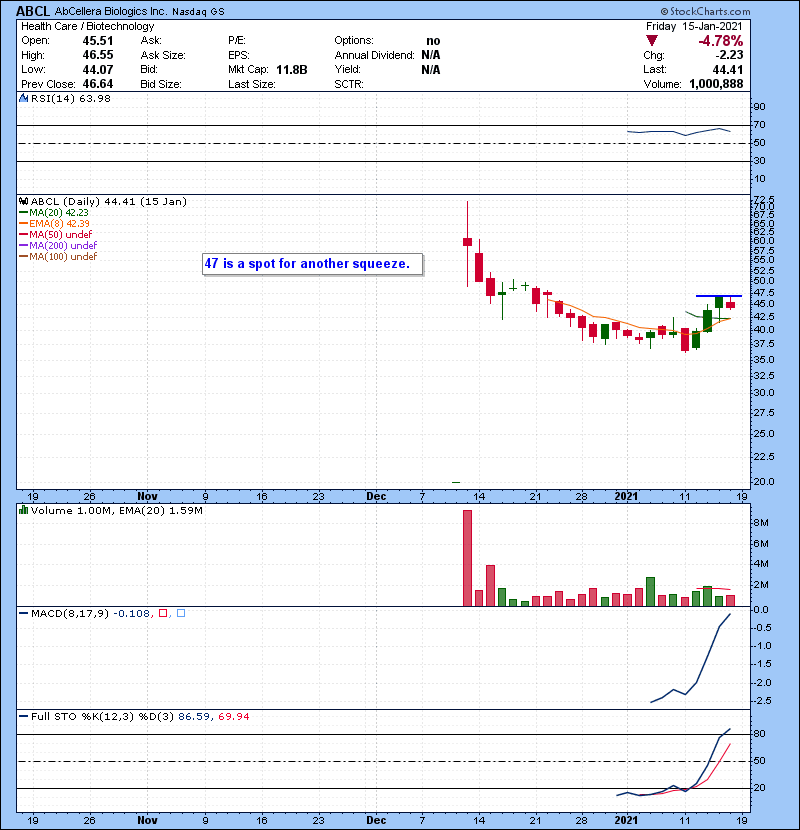800x830 pixels.
Task: Click the 80 mark on stochastic axis
Action: [759, 734]
